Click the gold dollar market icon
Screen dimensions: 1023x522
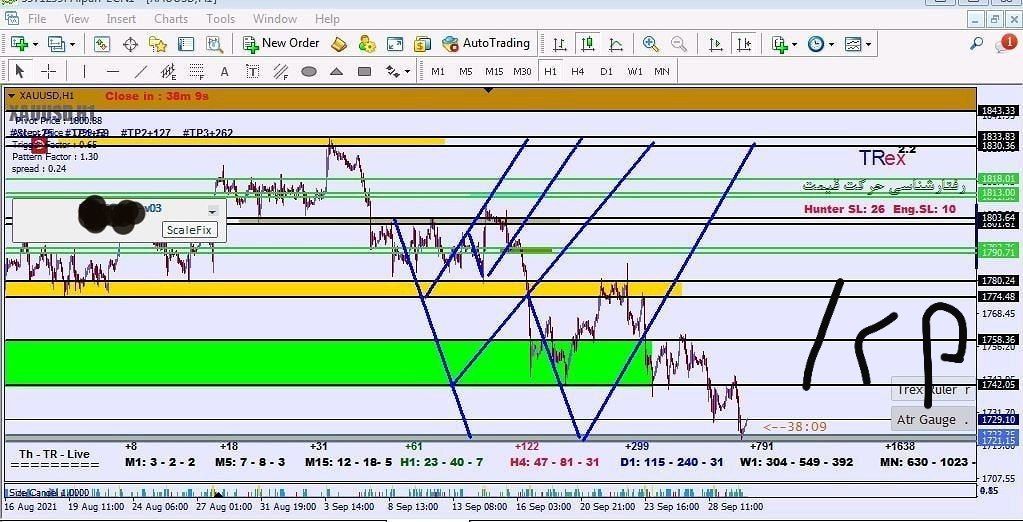click(423, 44)
